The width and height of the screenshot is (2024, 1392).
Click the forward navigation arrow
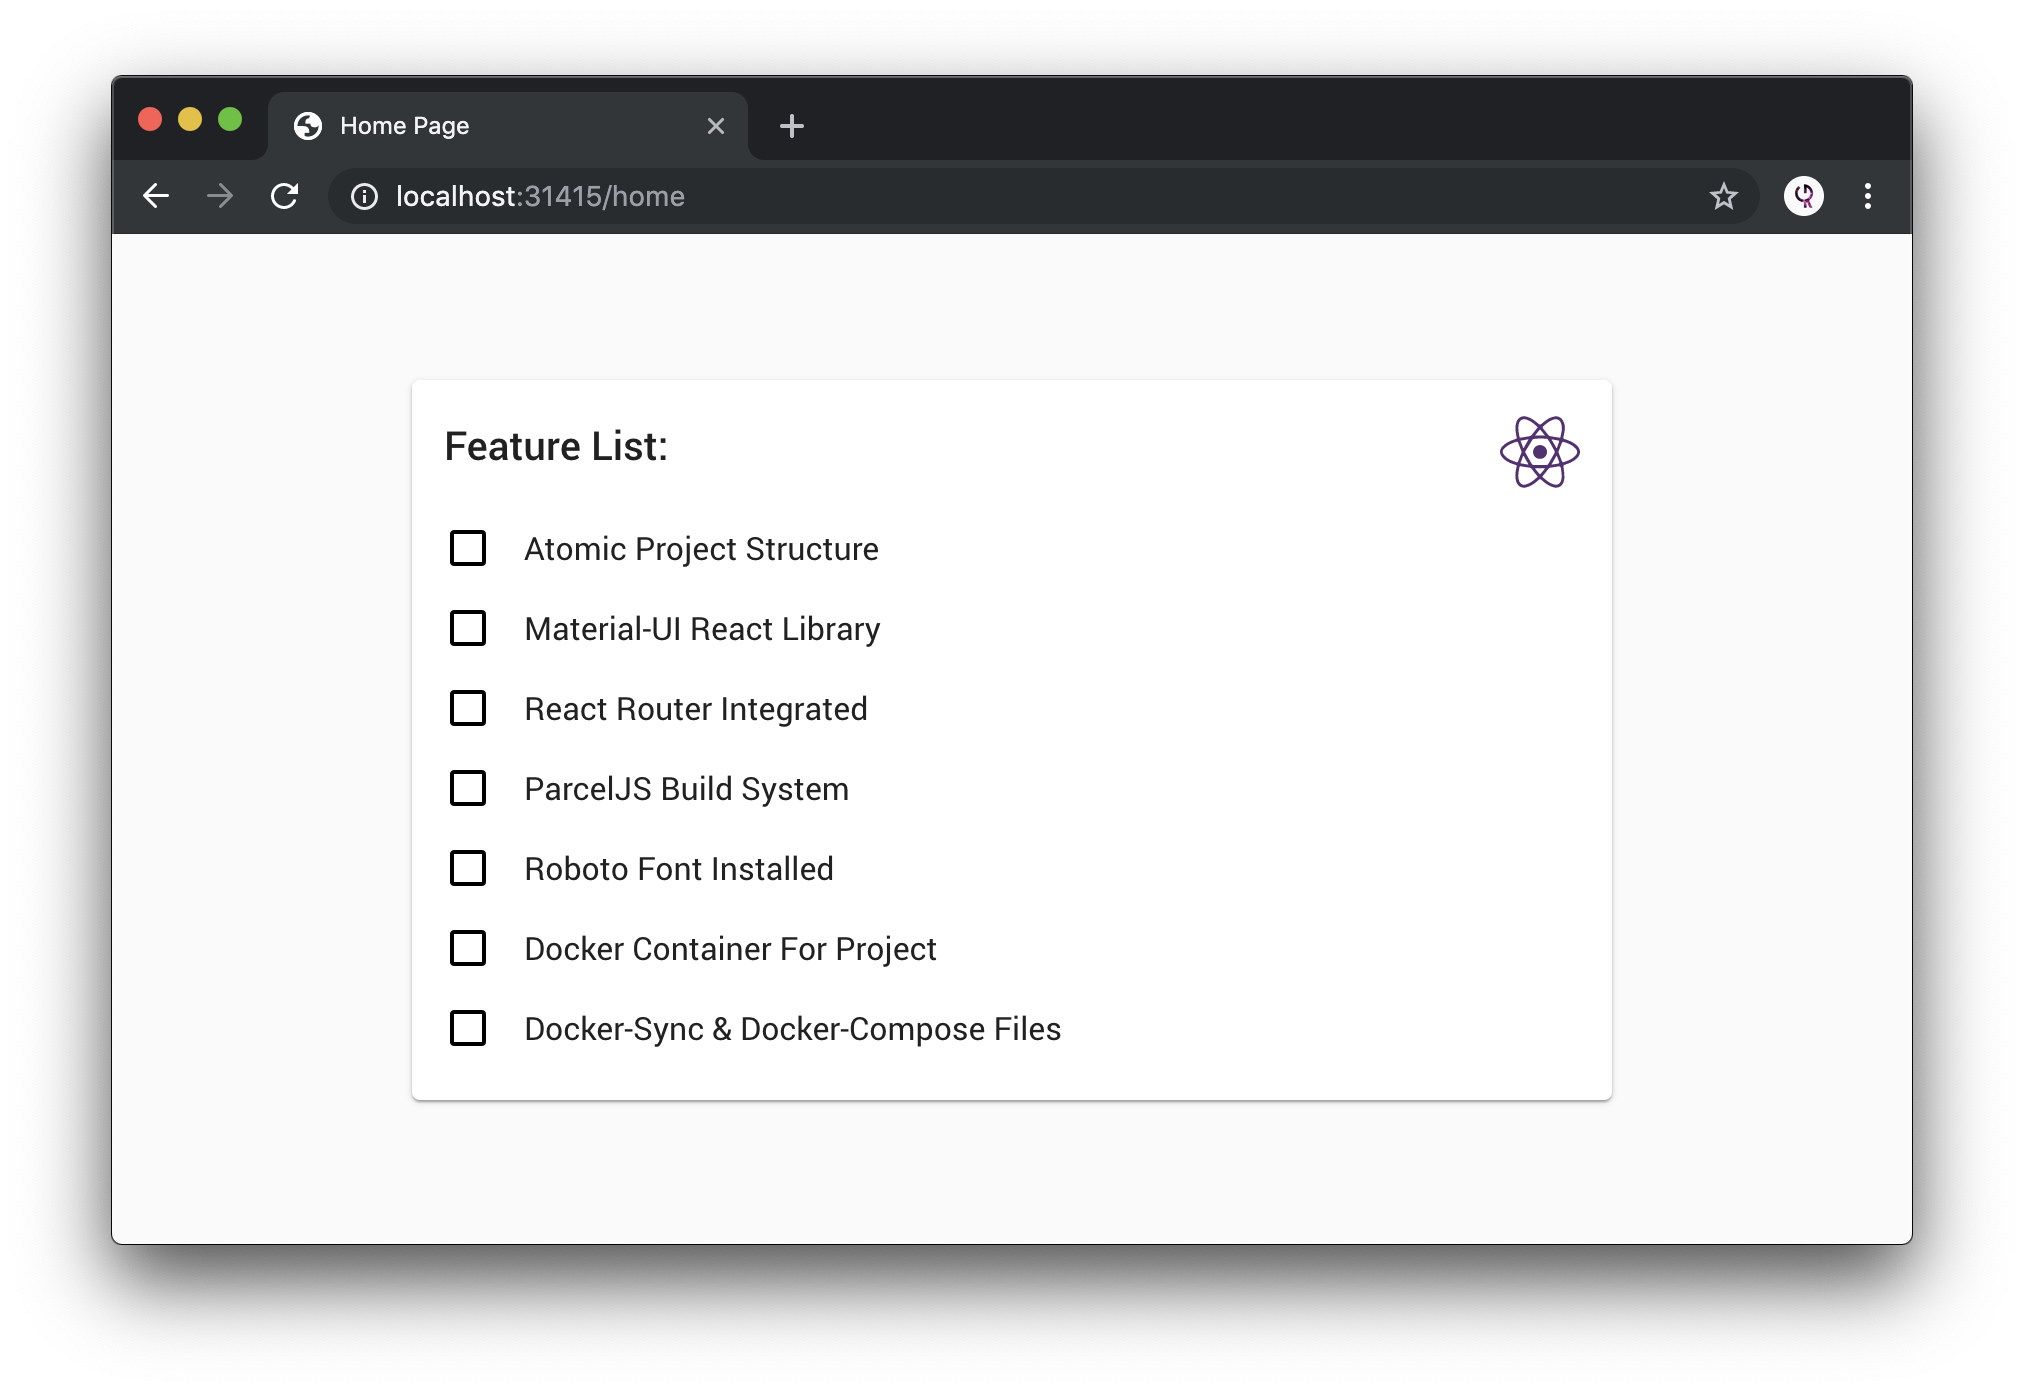point(220,196)
